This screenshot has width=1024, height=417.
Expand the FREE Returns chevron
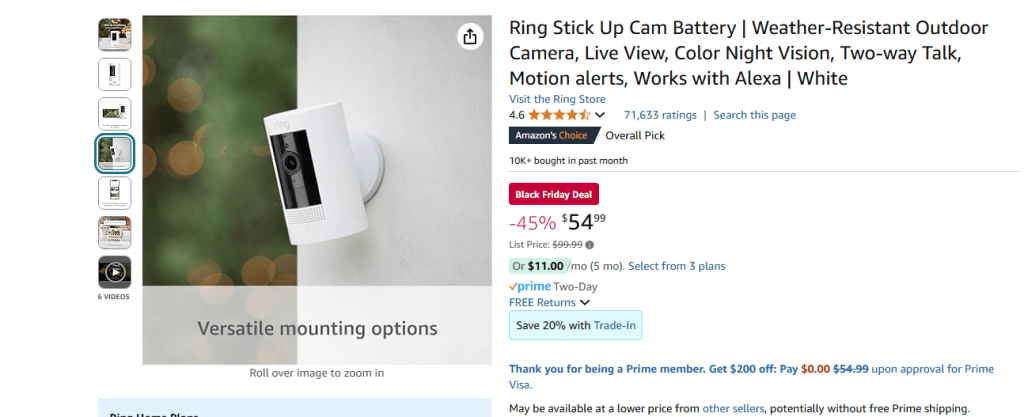(x=585, y=303)
